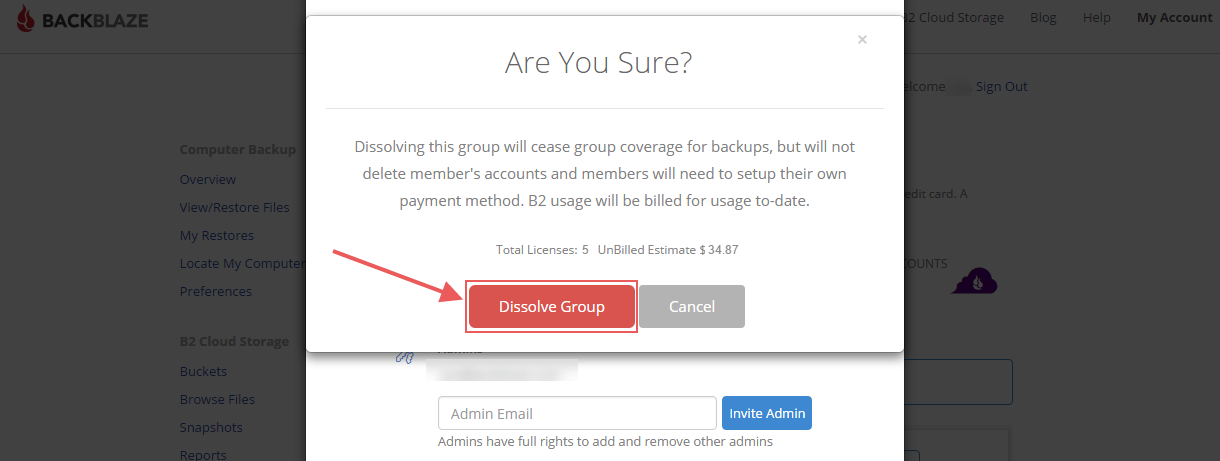Open the Buckets link

[203, 372]
